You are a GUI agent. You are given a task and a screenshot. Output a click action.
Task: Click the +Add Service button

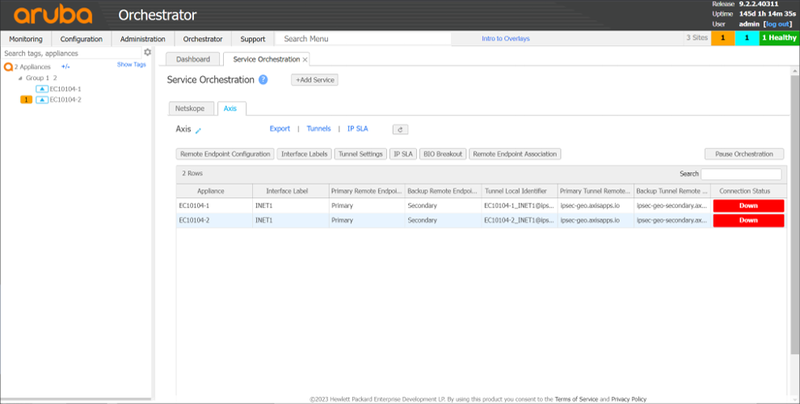pos(315,80)
